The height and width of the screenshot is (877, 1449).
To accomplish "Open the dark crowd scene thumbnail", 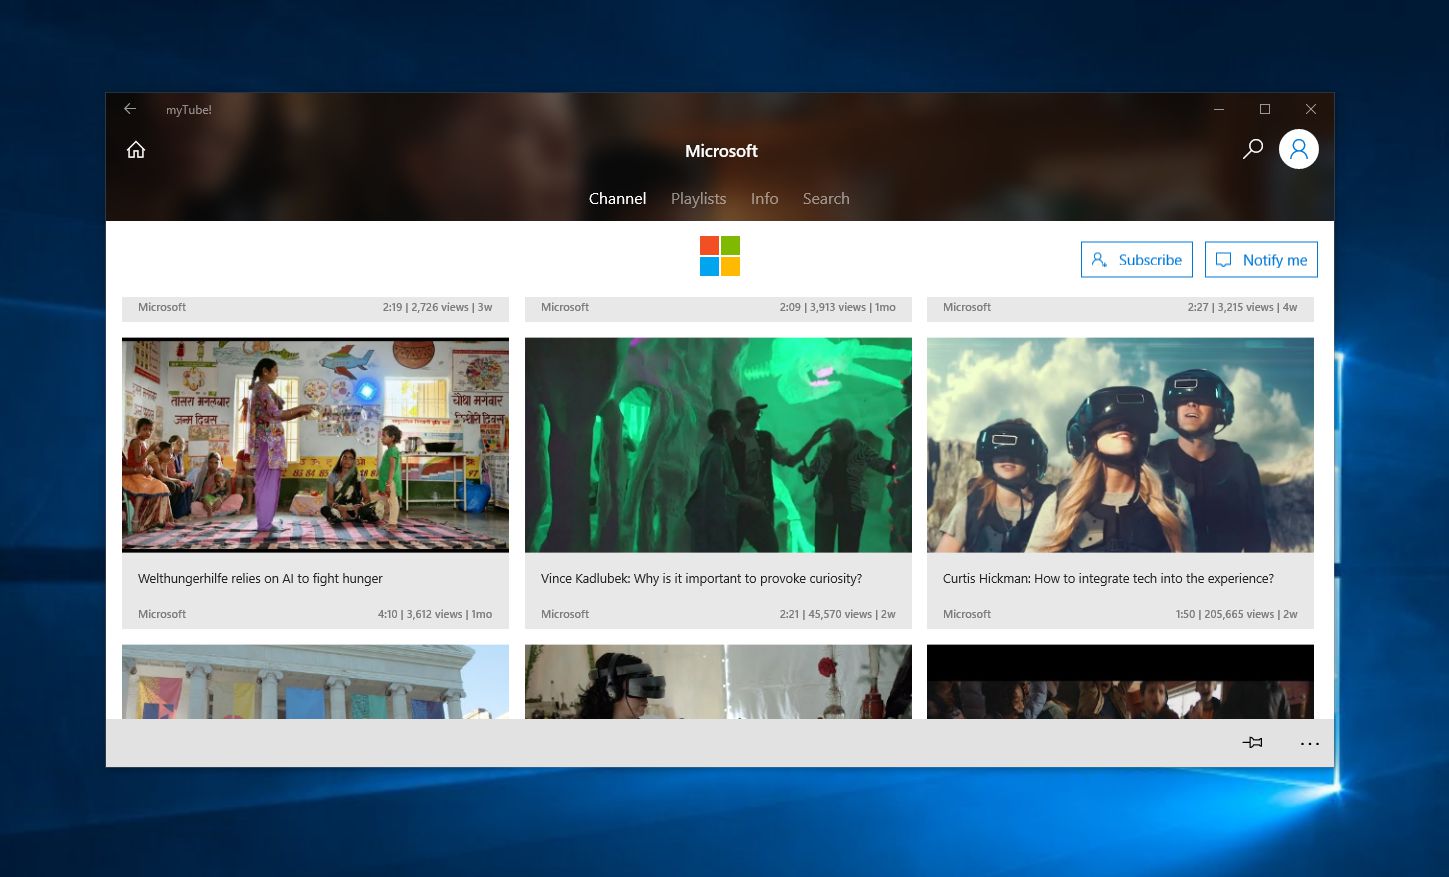I will point(1120,682).
